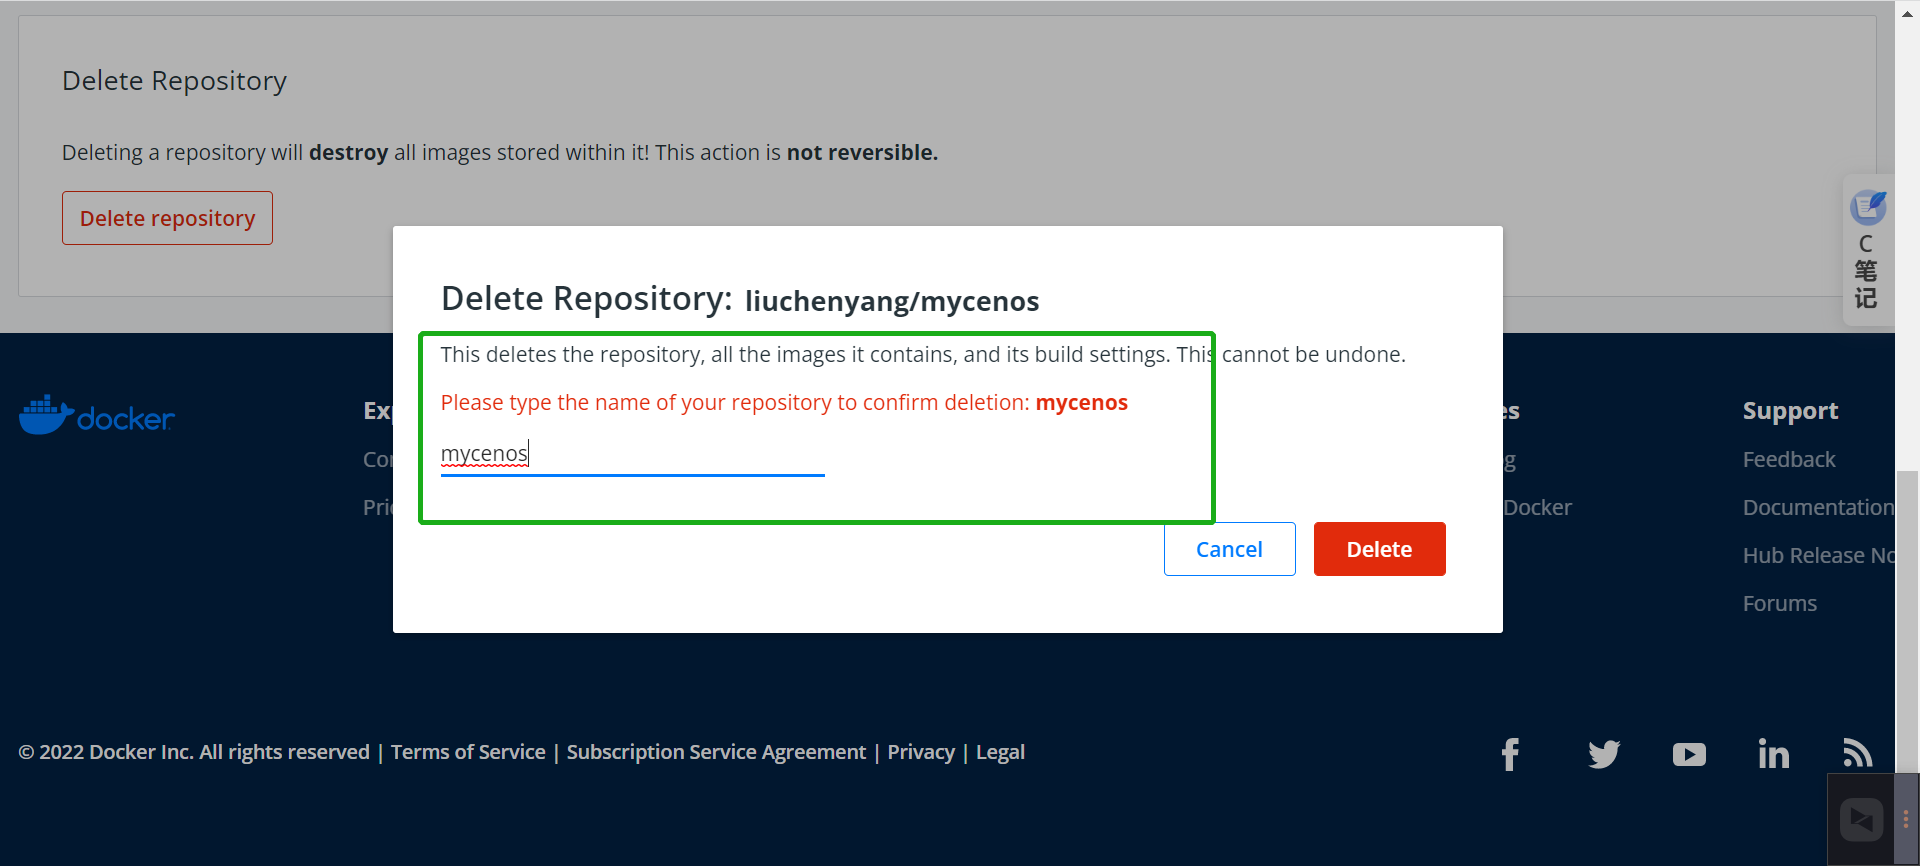This screenshot has width=1920, height=866.
Task: Open the note-taking widget icon
Action: coord(1867,208)
